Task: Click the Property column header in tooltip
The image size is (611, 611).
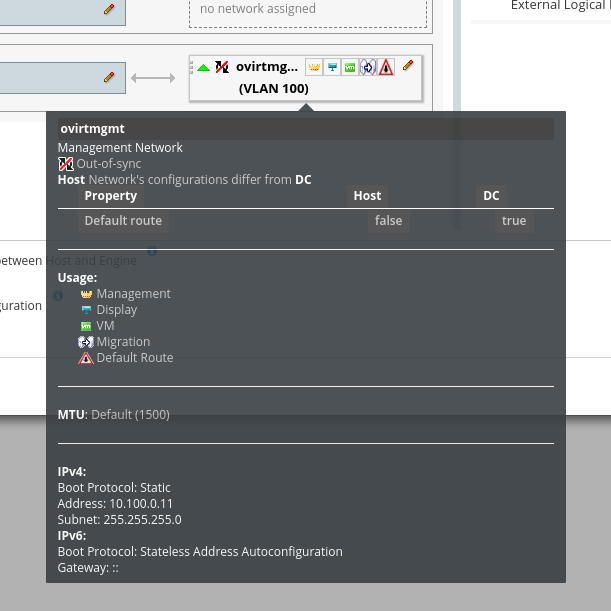Action: click(110, 196)
